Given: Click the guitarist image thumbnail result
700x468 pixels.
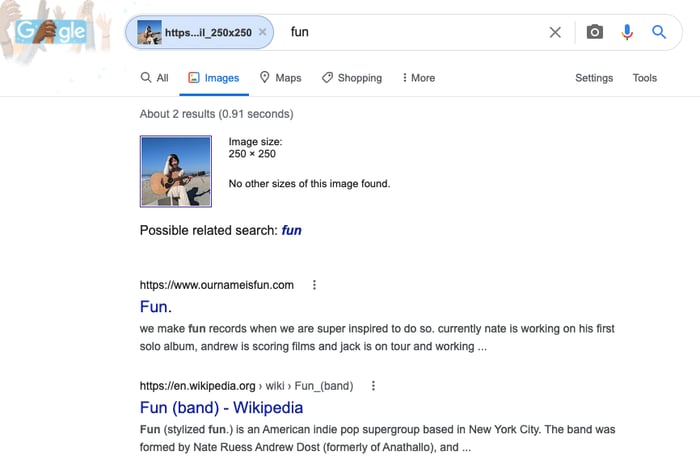Looking at the screenshot, I should [176, 171].
